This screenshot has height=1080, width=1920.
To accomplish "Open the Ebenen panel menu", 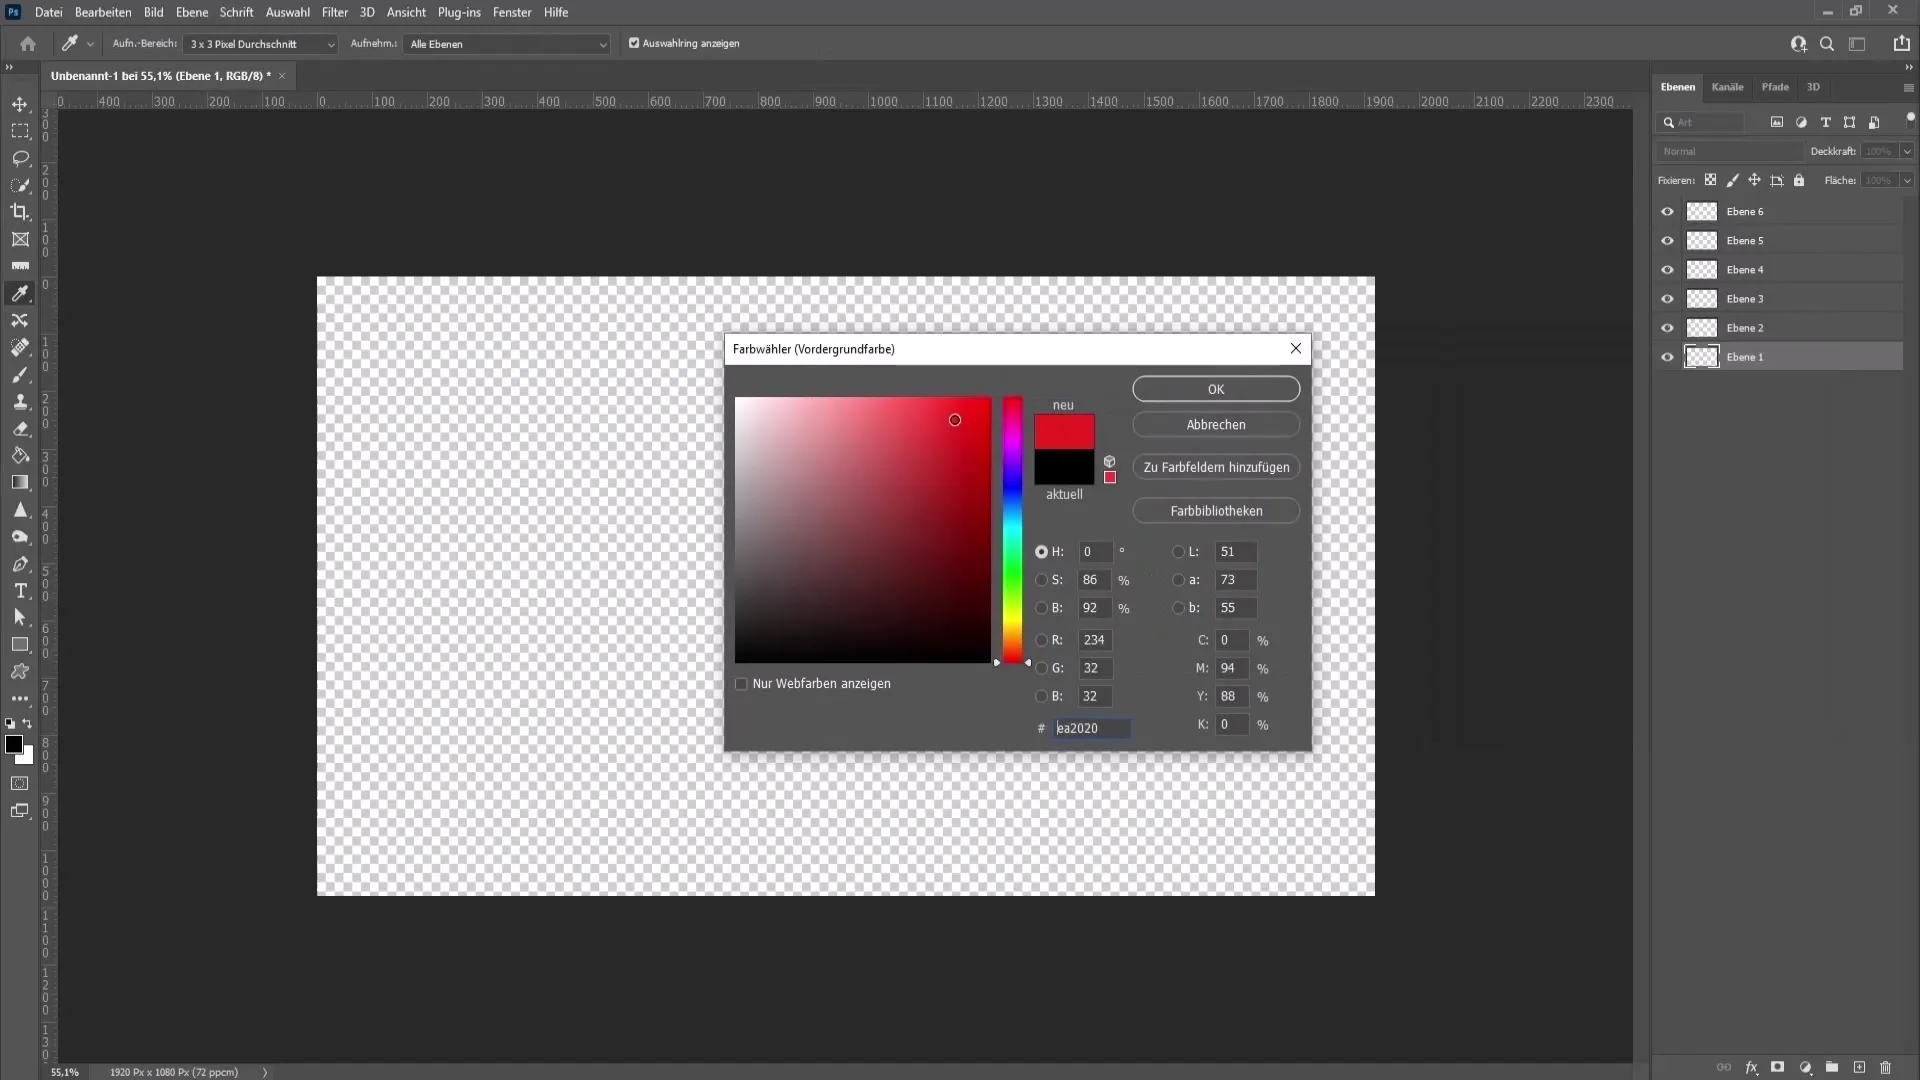I will [1908, 88].
